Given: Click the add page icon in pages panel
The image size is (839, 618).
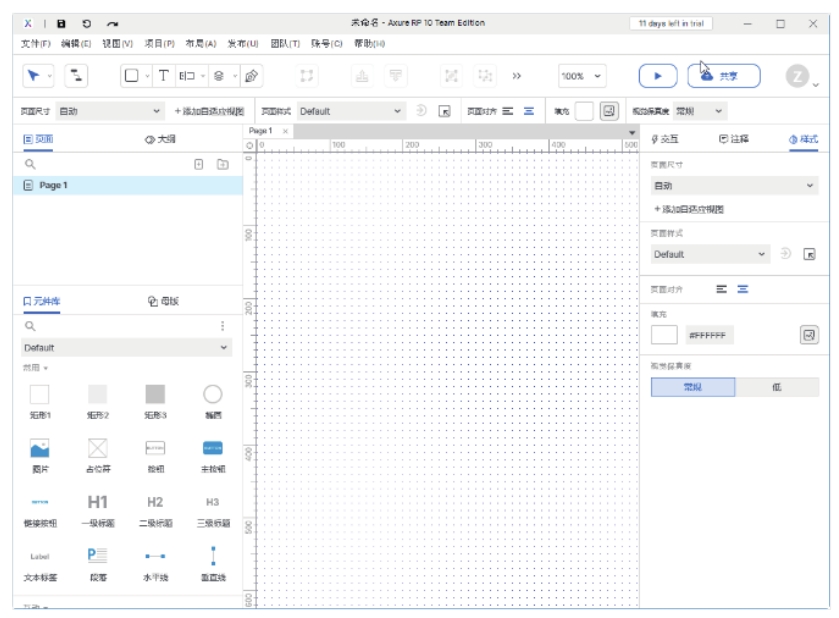Looking at the screenshot, I should tap(198, 163).
